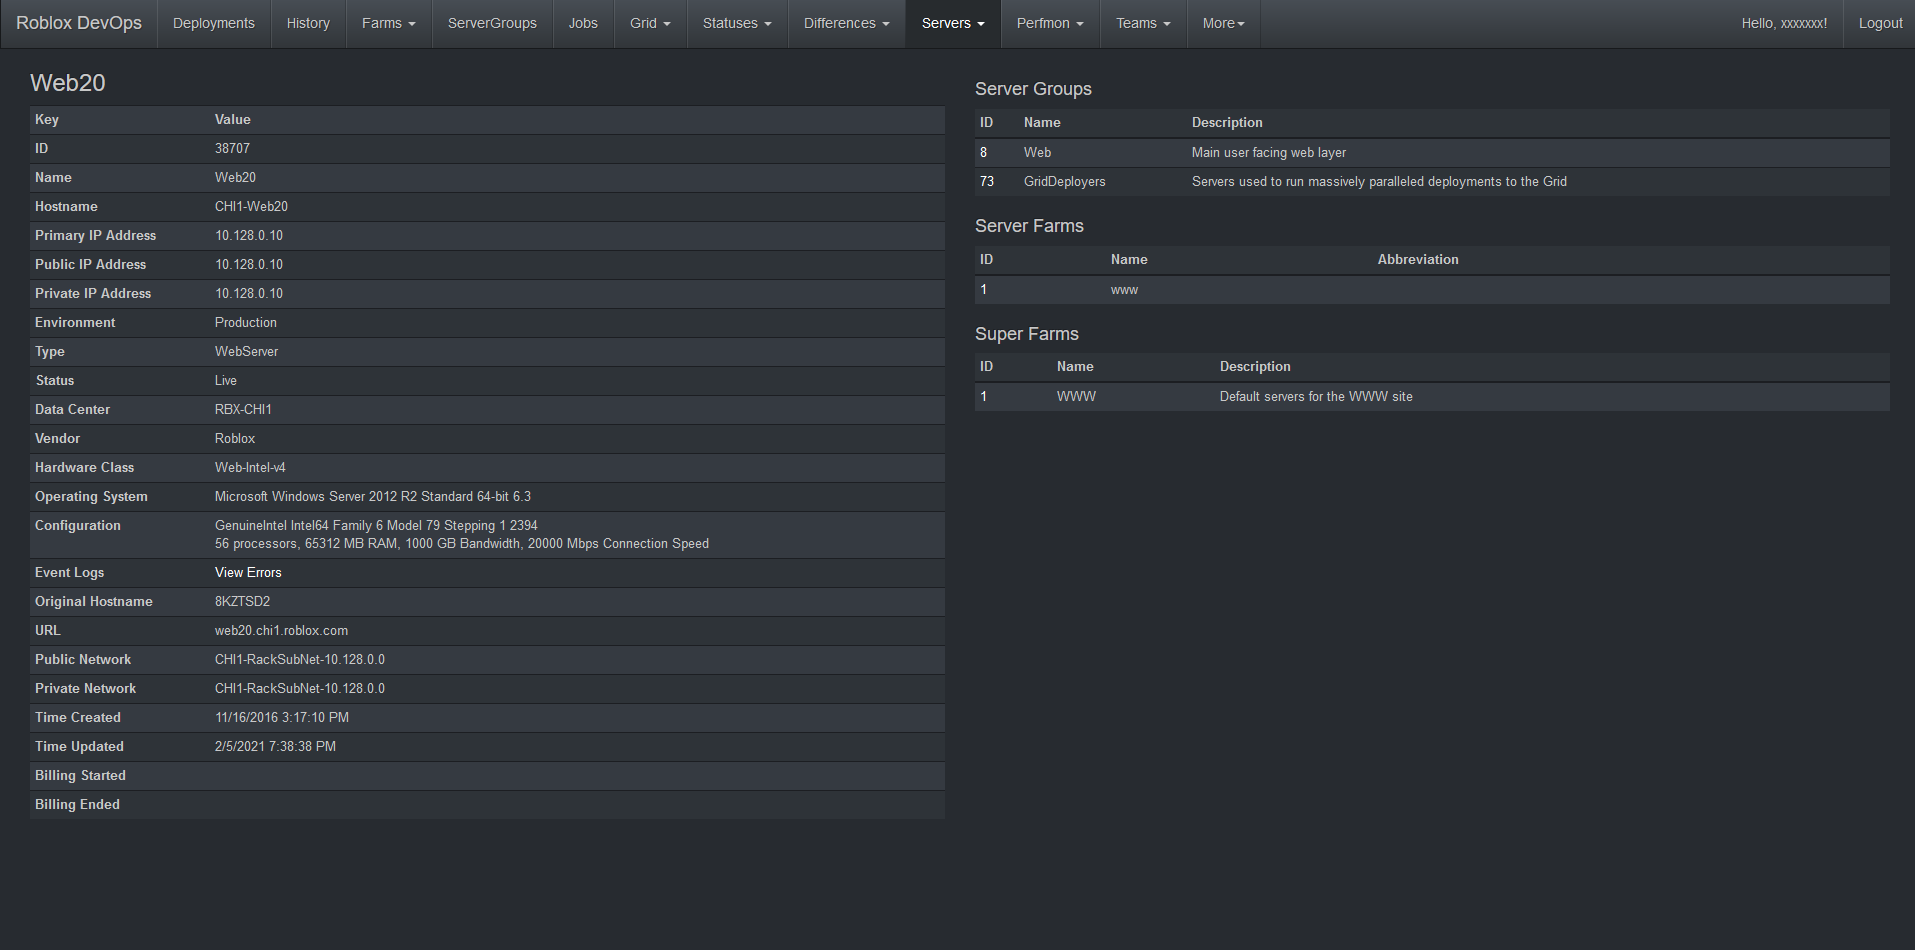Expand the Differences dropdown
This screenshot has width=1915, height=950.
pos(846,23)
